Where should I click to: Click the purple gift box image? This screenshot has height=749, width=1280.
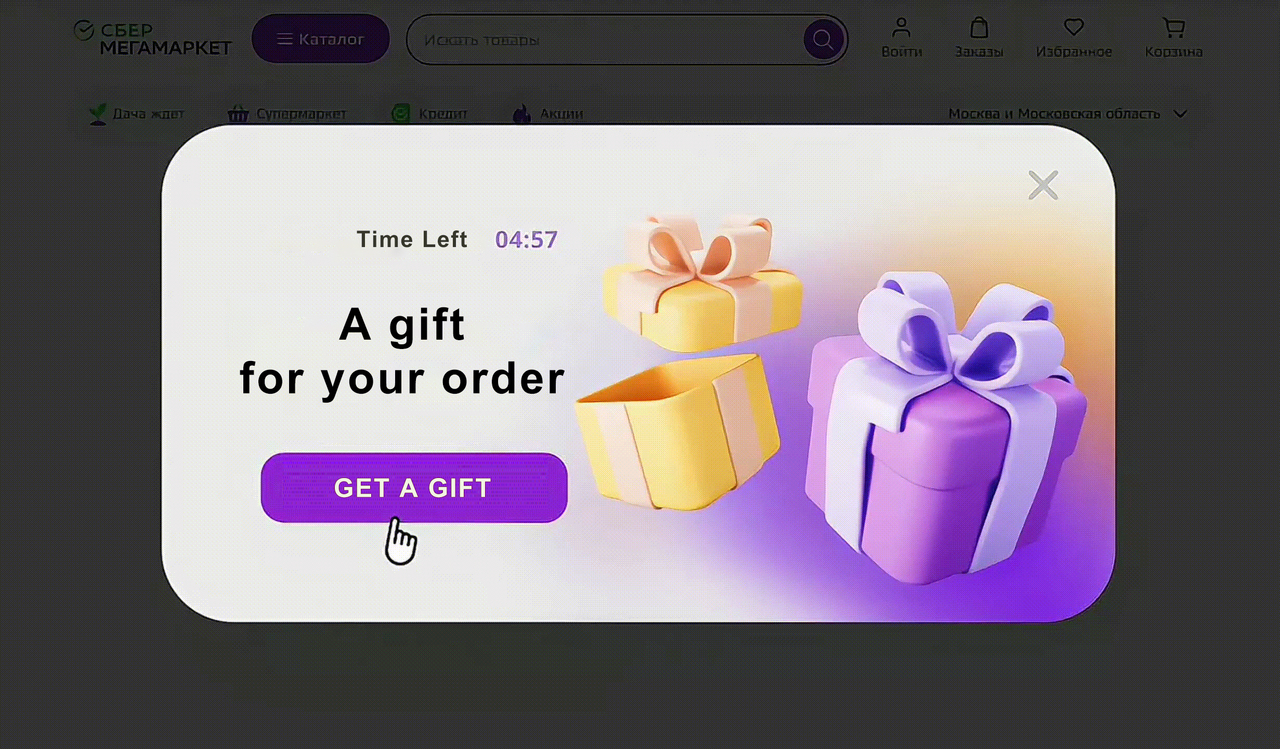(945, 430)
